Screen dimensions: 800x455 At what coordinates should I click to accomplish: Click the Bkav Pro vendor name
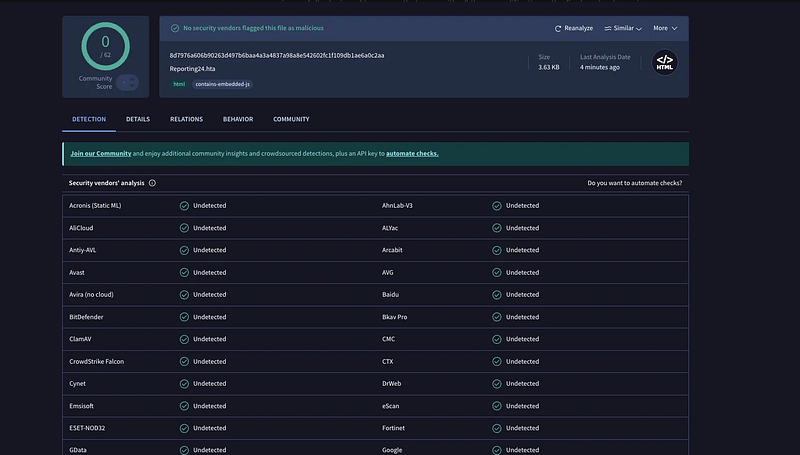point(394,317)
